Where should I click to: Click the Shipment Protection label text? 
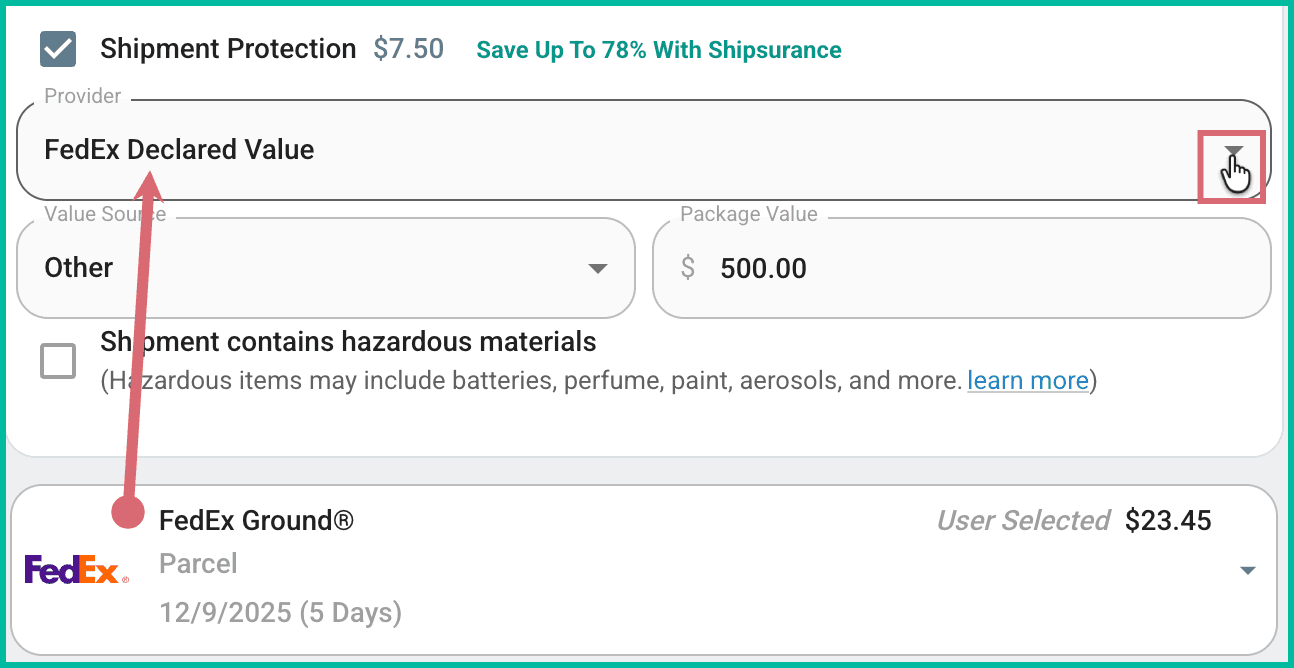pos(228,49)
